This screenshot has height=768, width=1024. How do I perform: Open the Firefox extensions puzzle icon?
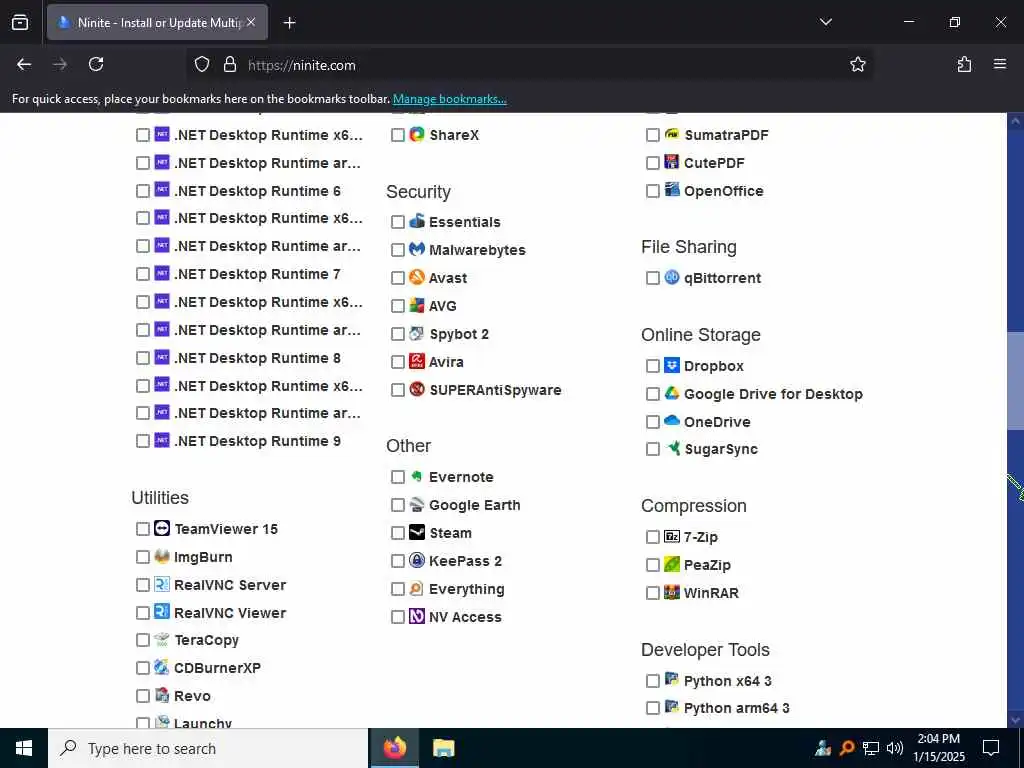pos(964,64)
